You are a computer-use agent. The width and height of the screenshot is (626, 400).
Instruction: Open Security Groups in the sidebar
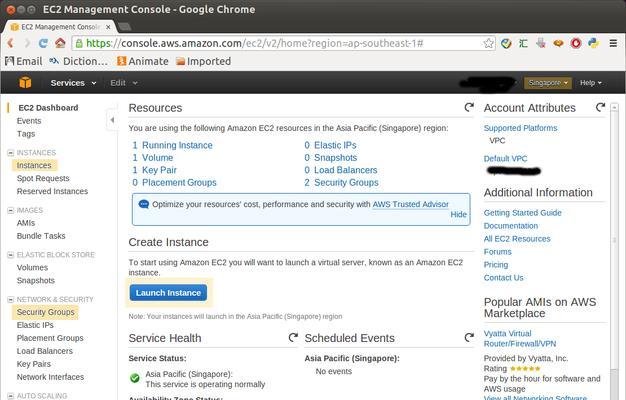[x=45, y=312]
